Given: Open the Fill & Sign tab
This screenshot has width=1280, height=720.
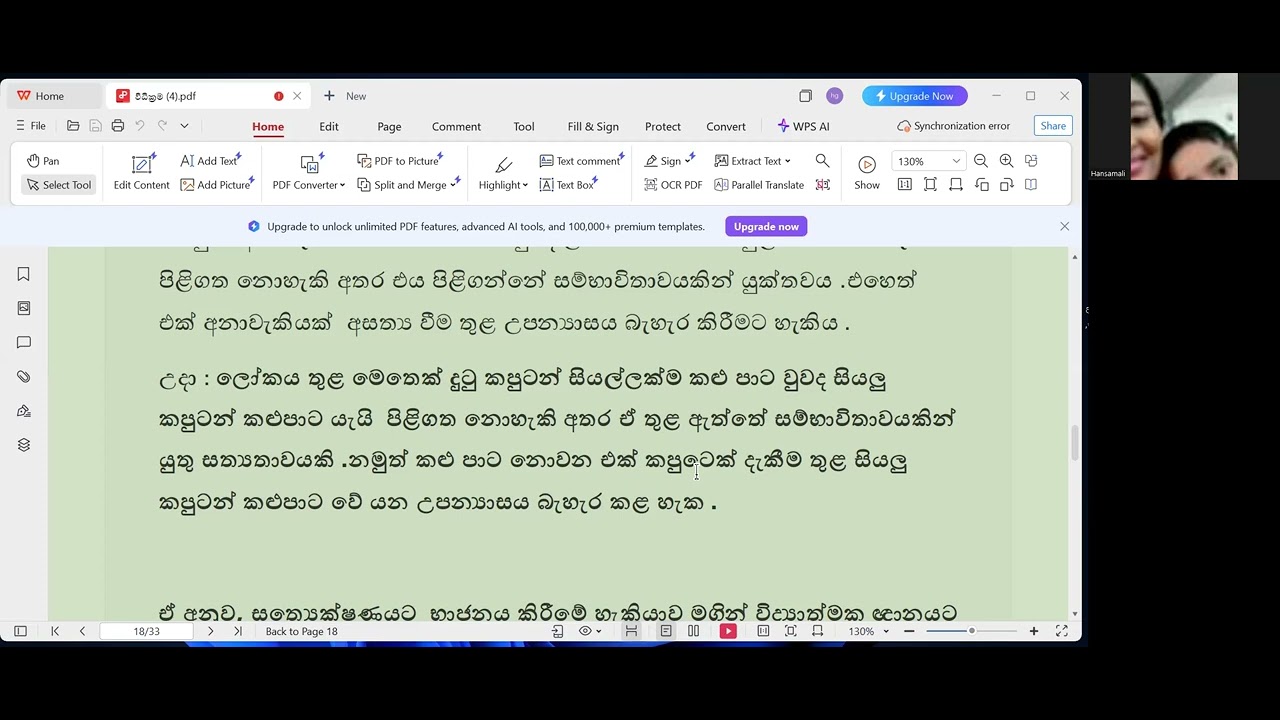Looking at the screenshot, I should tap(593, 127).
